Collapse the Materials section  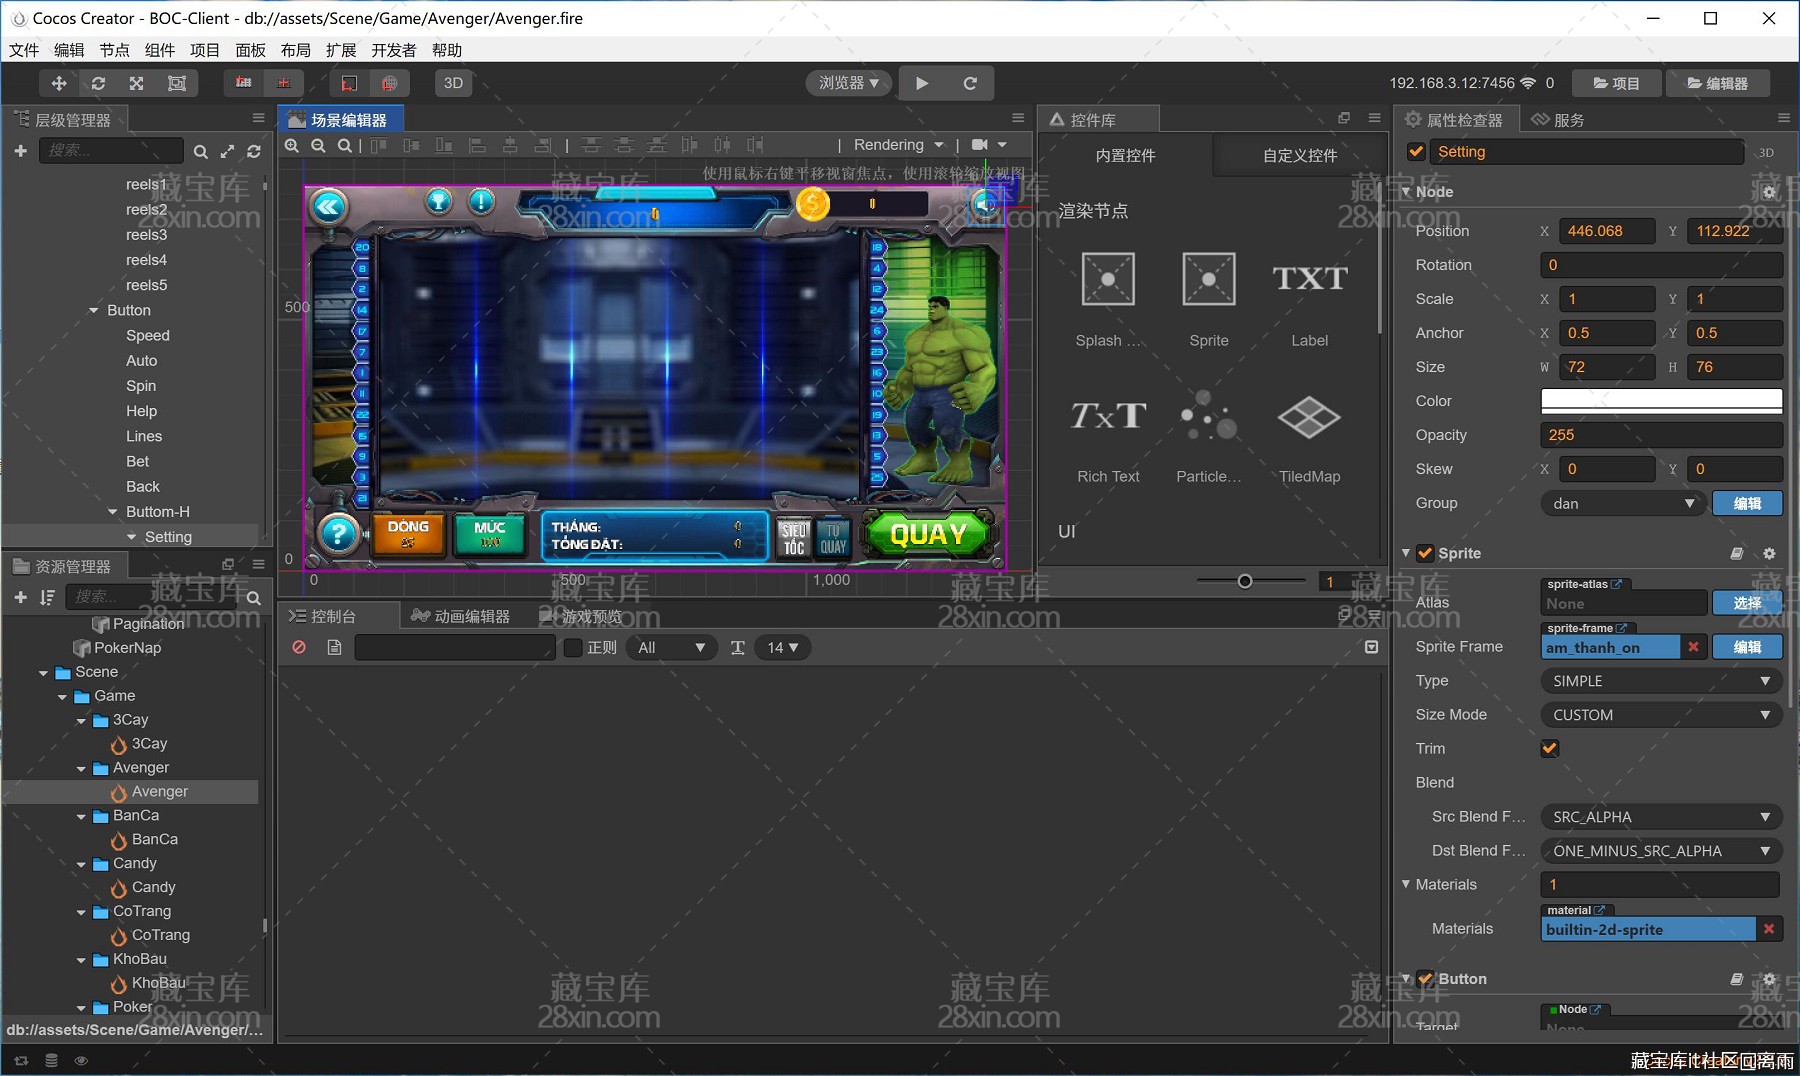1406,884
